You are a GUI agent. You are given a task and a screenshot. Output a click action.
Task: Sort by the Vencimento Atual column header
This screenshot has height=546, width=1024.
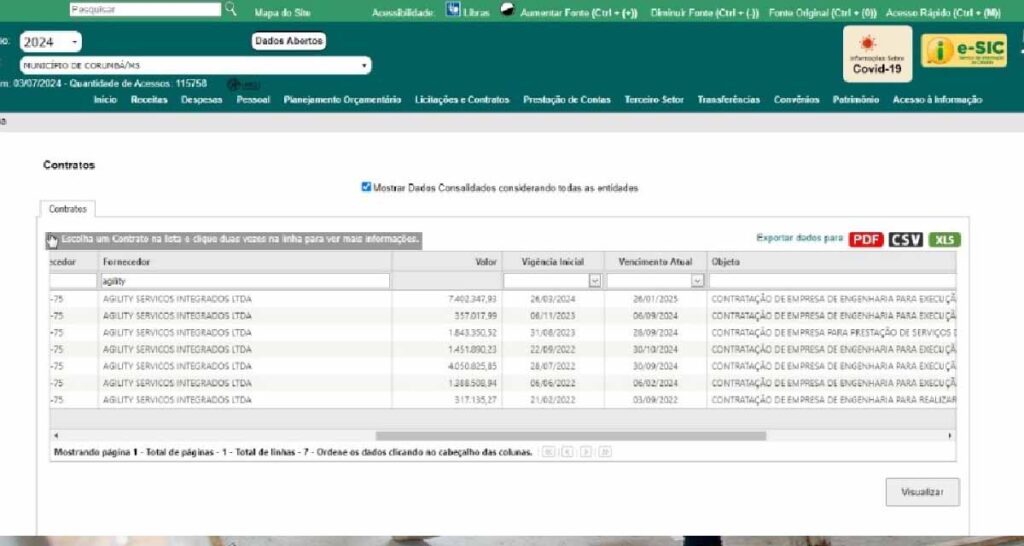[655, 262]
